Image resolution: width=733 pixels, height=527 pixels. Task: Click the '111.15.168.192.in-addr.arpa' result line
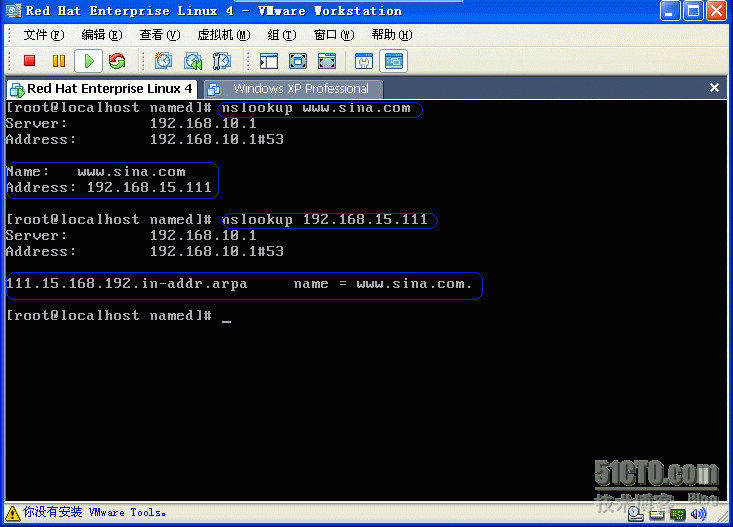point(239,284)
